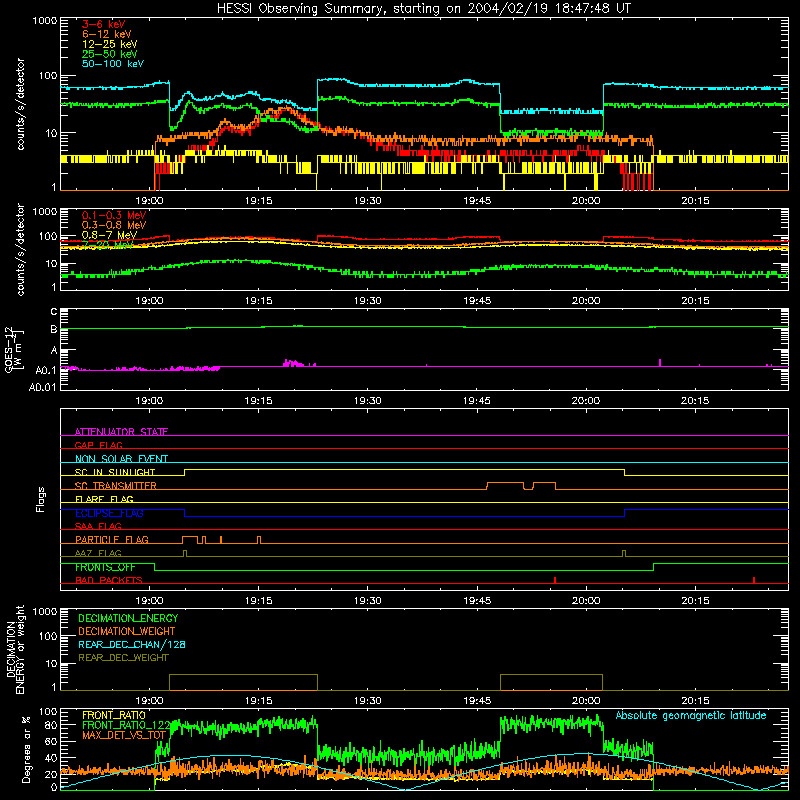Click the C class tick on GOES axis
This screenshot has width=800, height=800.
click(54, 312)
